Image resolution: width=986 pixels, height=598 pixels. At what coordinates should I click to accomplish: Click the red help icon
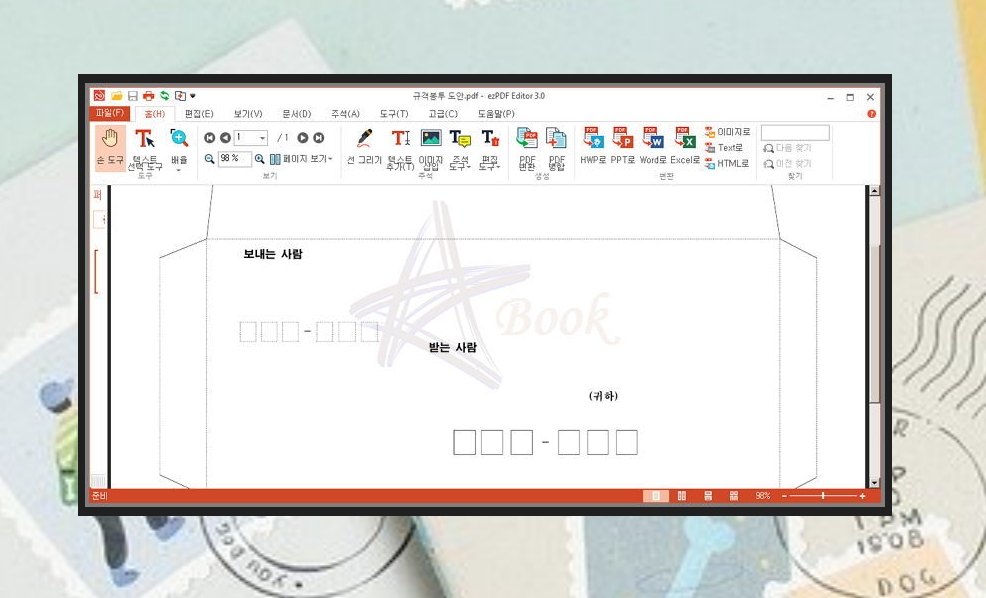[x=872, y=114]
